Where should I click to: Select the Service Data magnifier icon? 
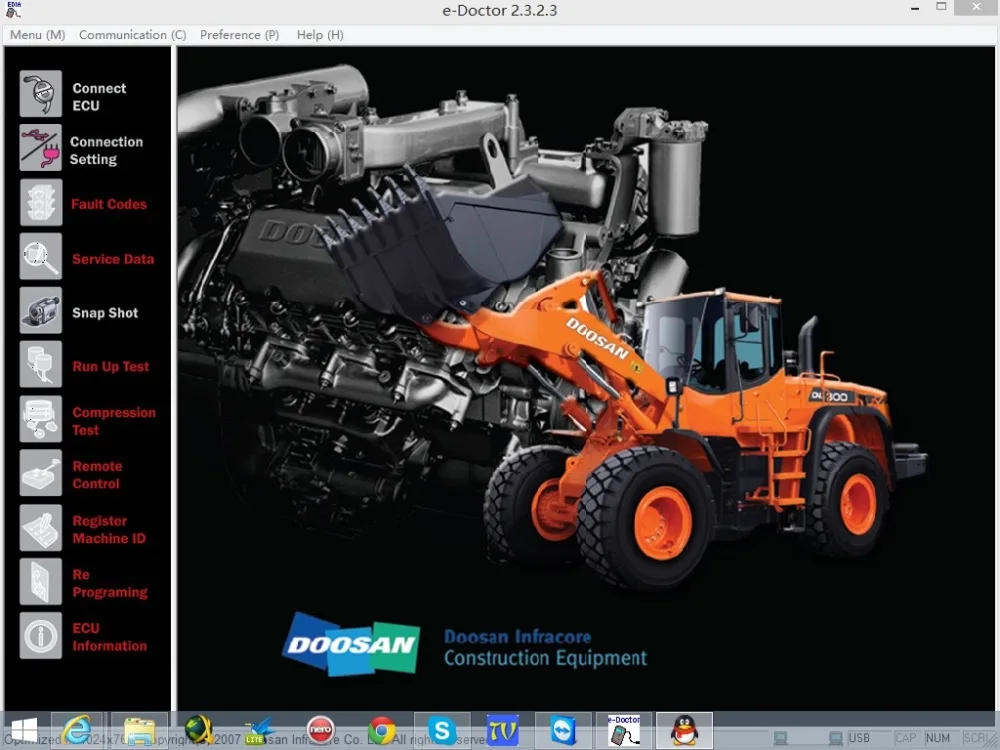pos(39,257)
